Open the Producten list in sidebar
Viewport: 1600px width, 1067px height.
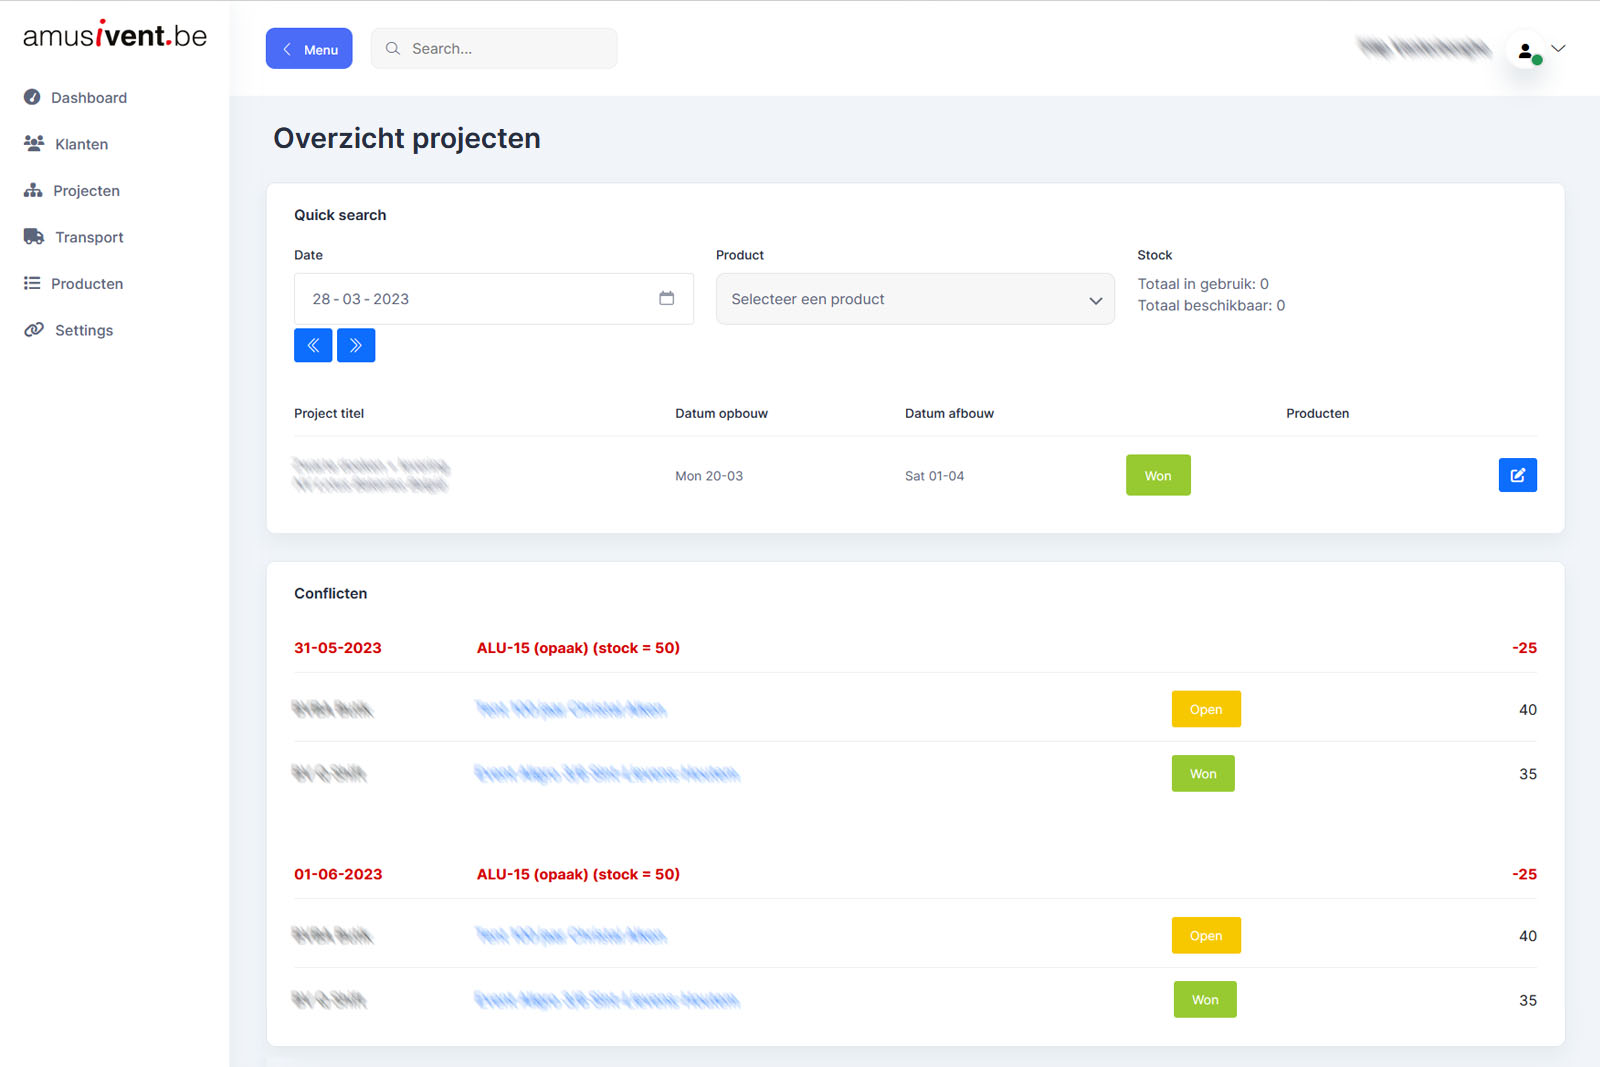coord(74,283)
